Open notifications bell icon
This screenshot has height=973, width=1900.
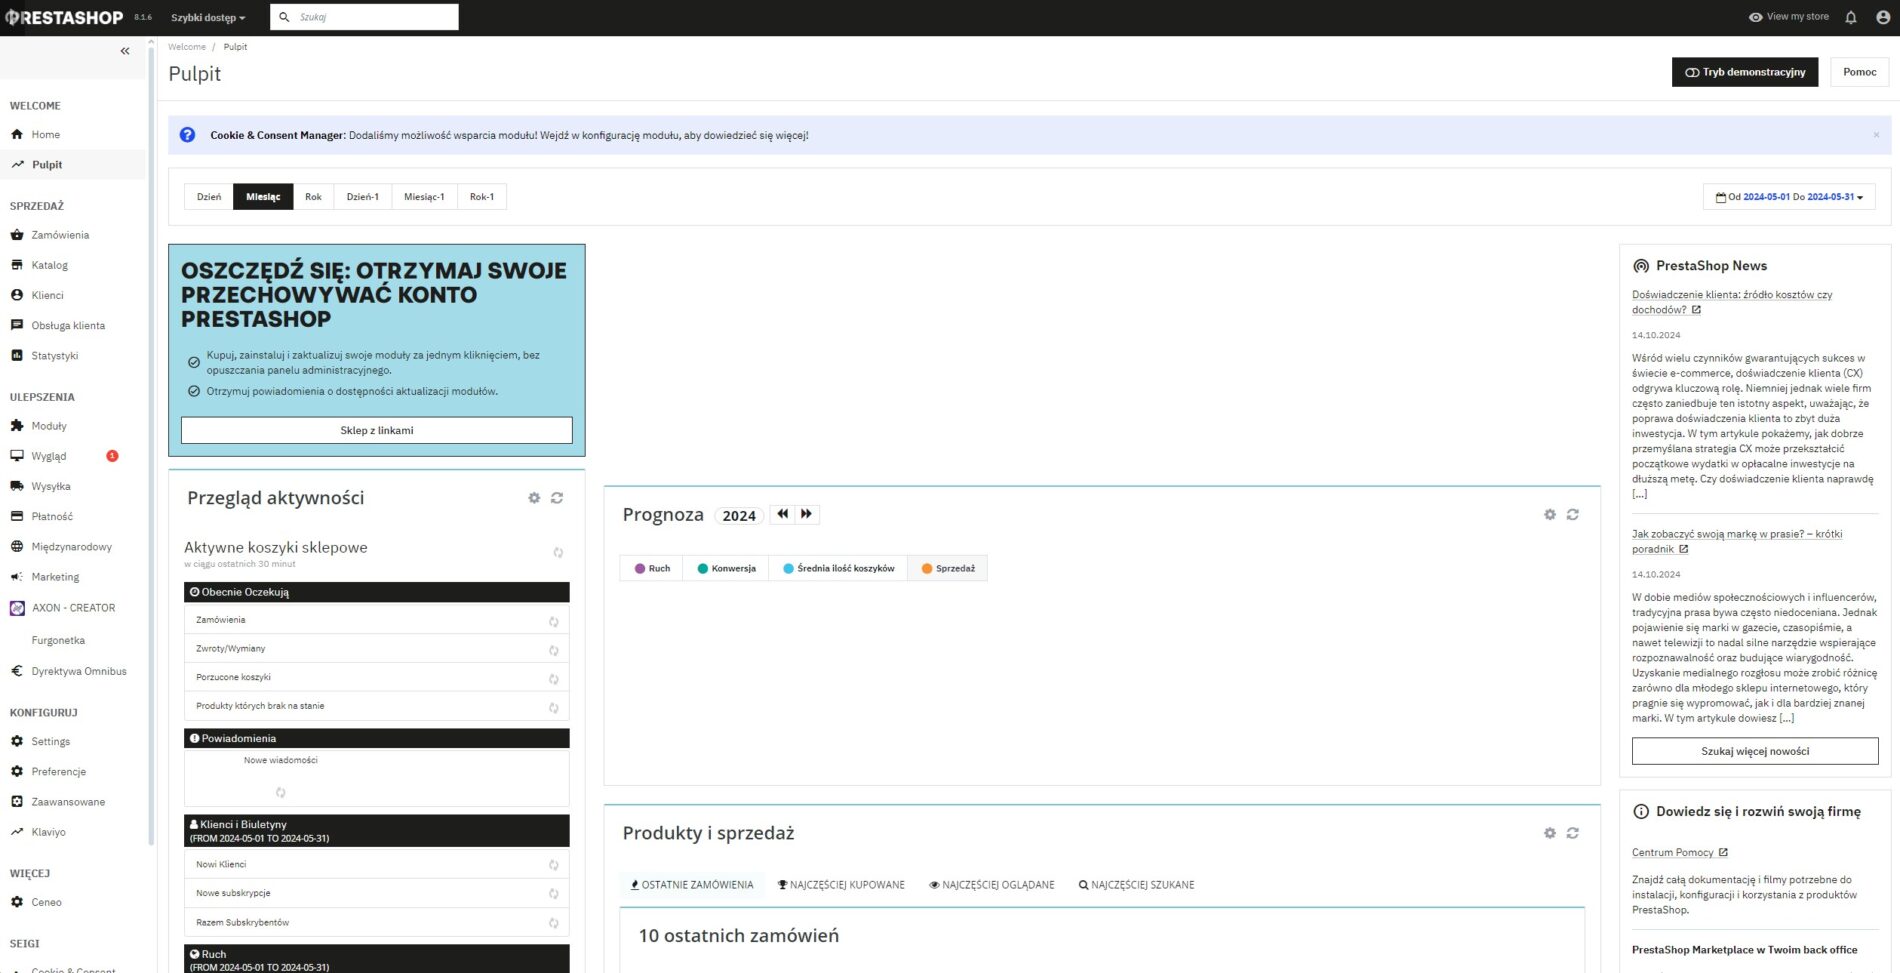point(1851,17)
